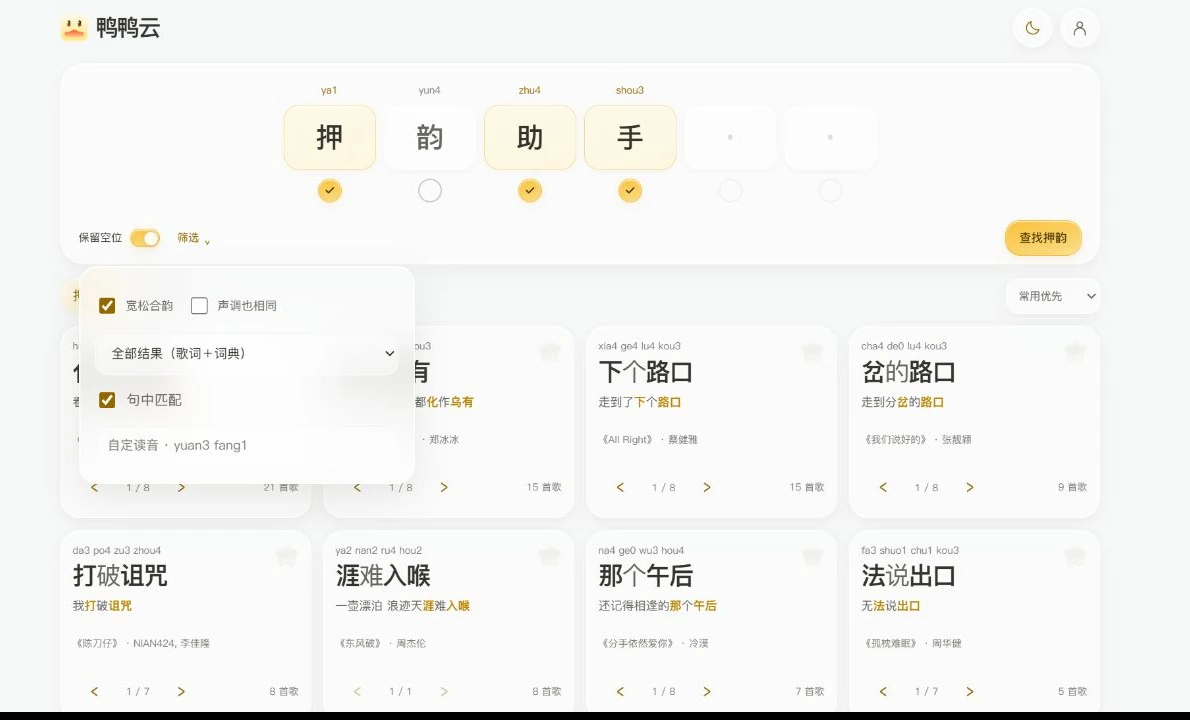This screenshot has width=1190, height=720.
Task: Favorite the 那个午后 card
Action: 812,556
